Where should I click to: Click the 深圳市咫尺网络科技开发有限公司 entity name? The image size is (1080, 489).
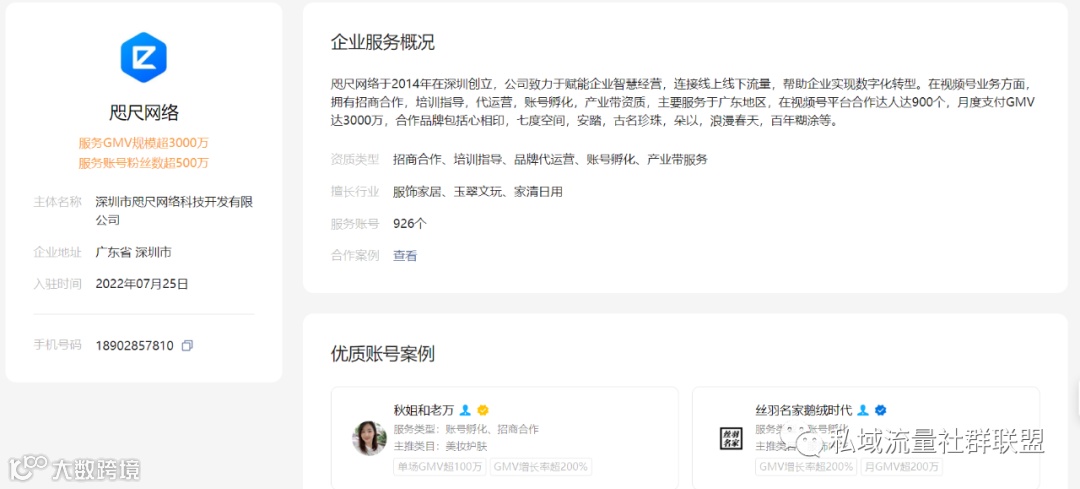pos(174,211)
